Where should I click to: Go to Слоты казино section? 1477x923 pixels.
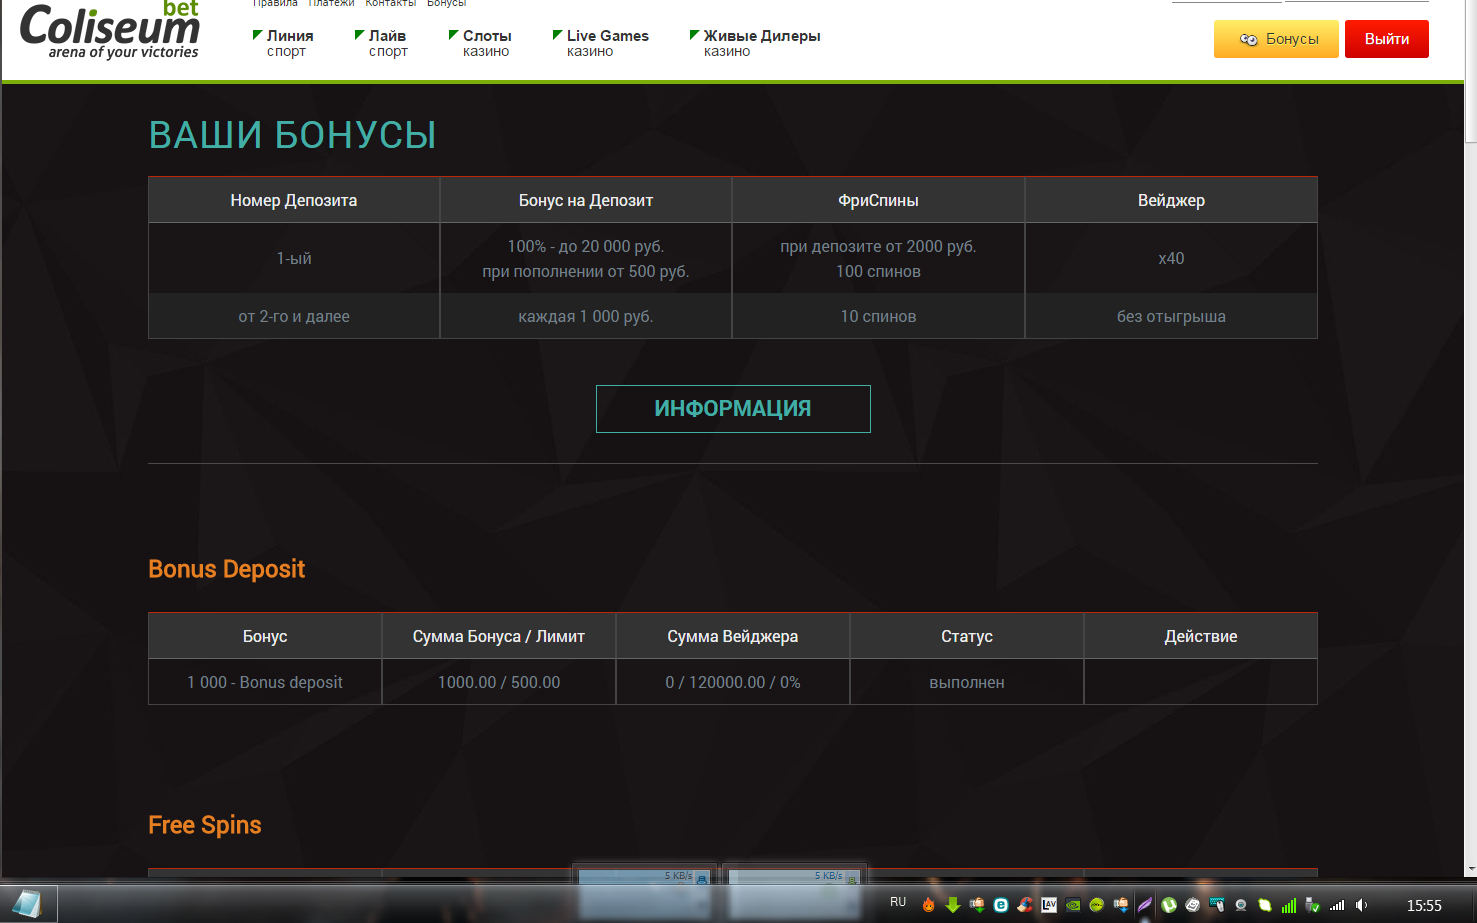486,43
